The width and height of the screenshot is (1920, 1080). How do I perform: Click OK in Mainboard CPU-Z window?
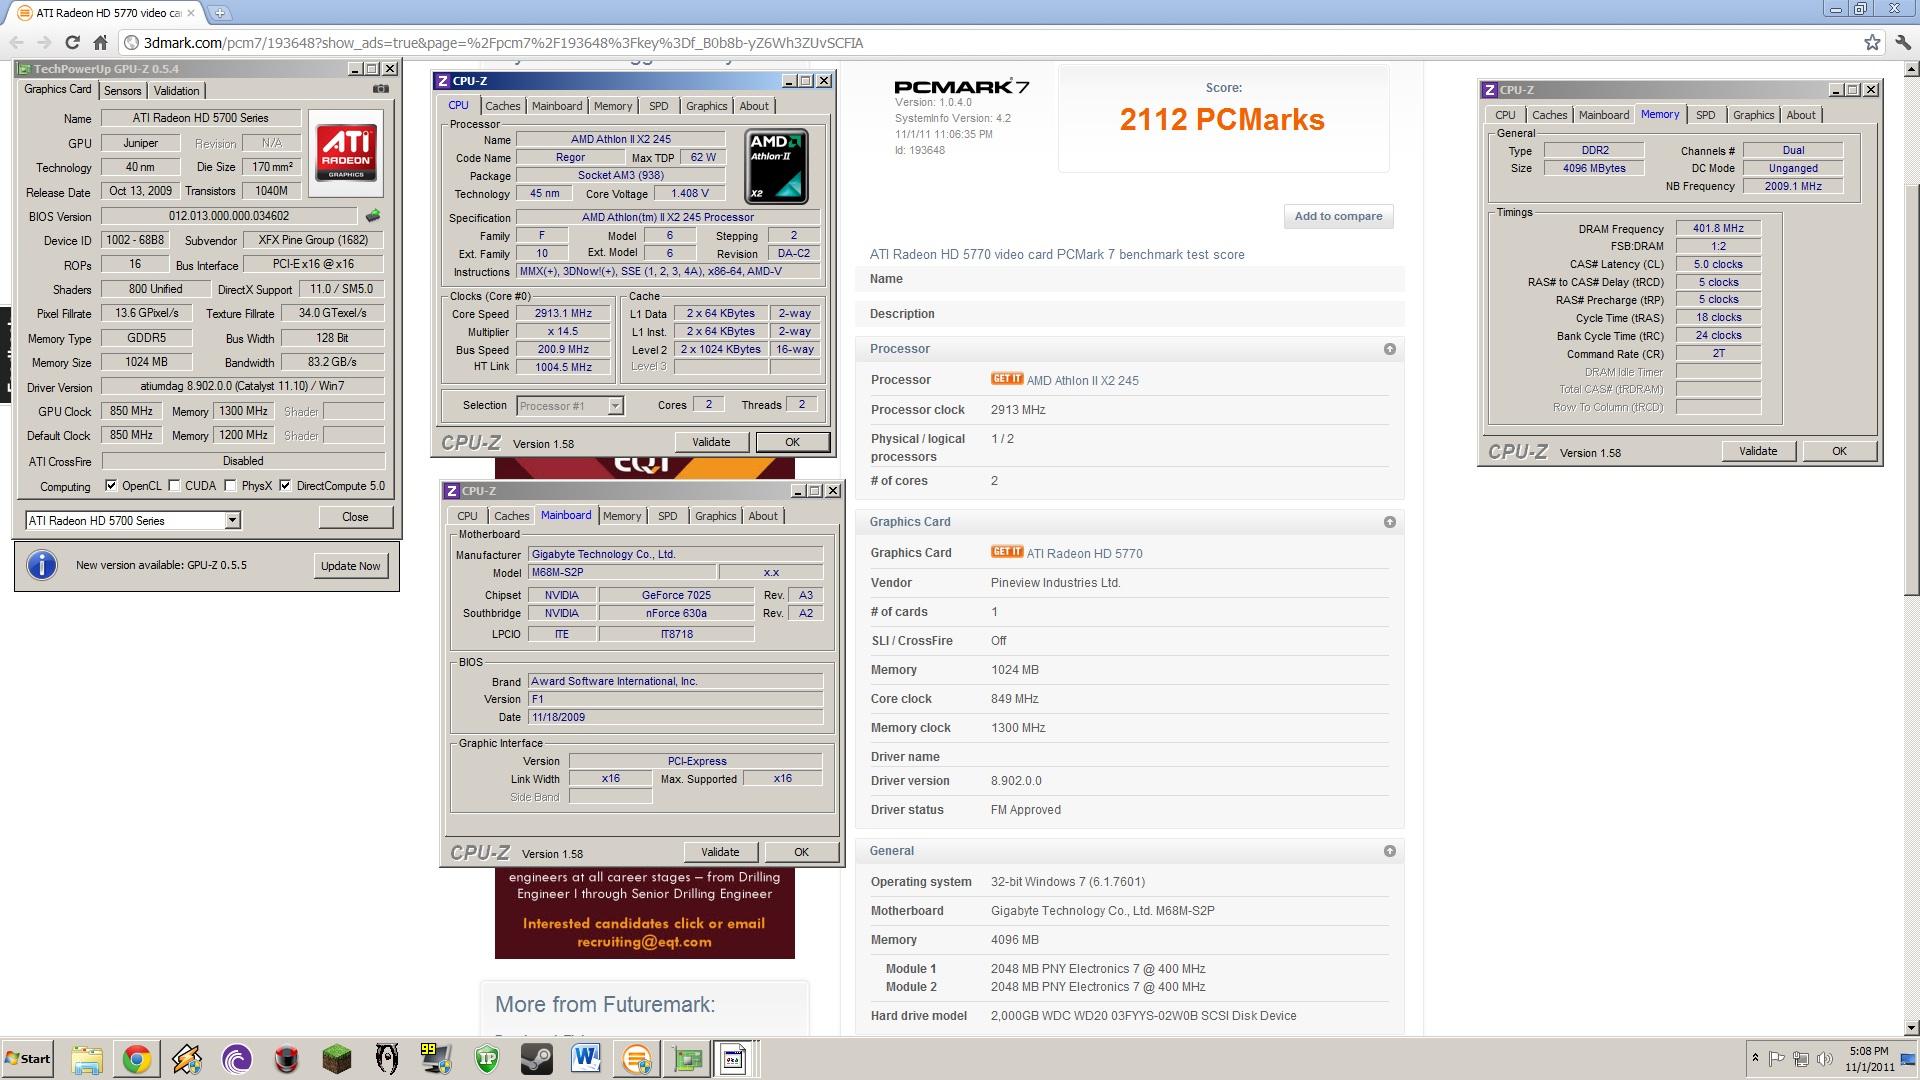point(801,852)
